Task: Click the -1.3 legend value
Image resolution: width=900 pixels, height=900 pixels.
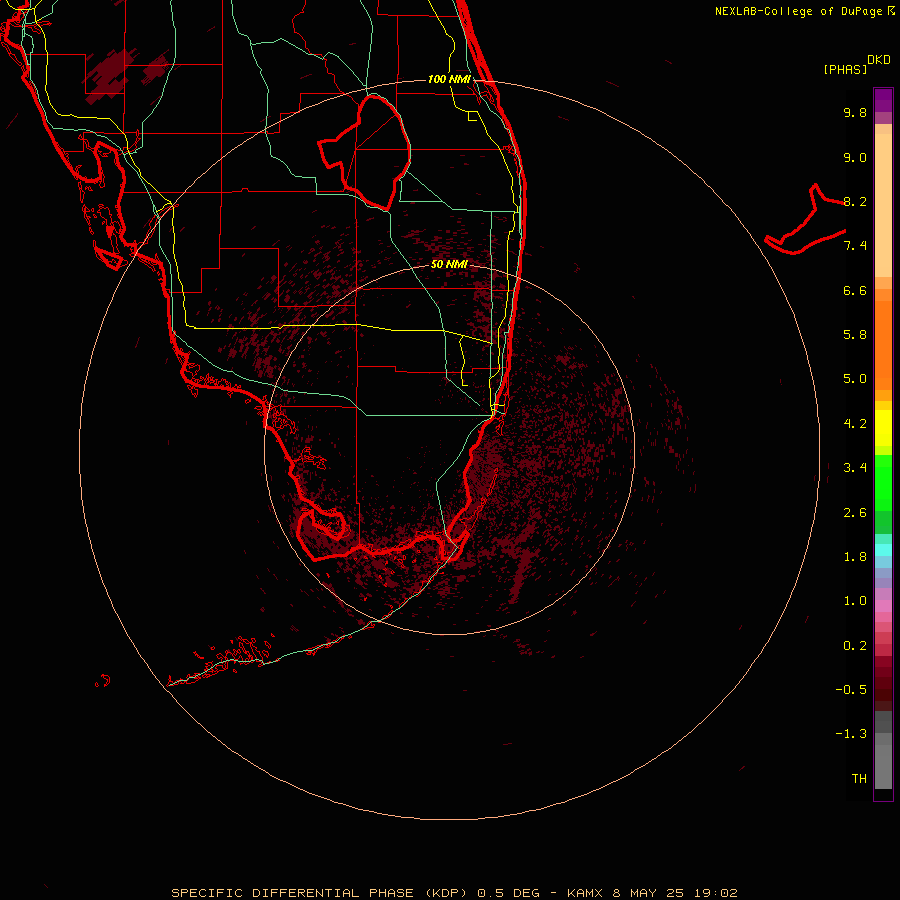Action: coord(851,734)
